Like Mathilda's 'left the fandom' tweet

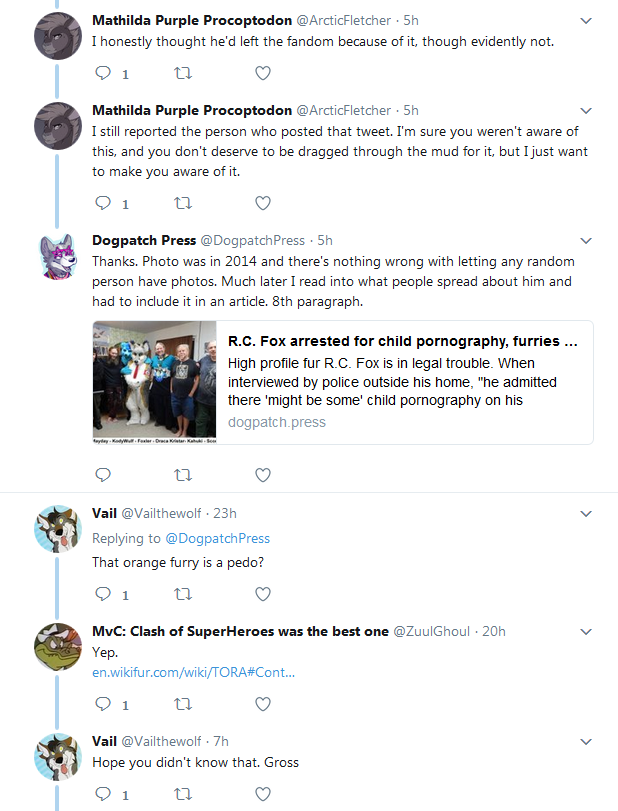coord(263,73)
